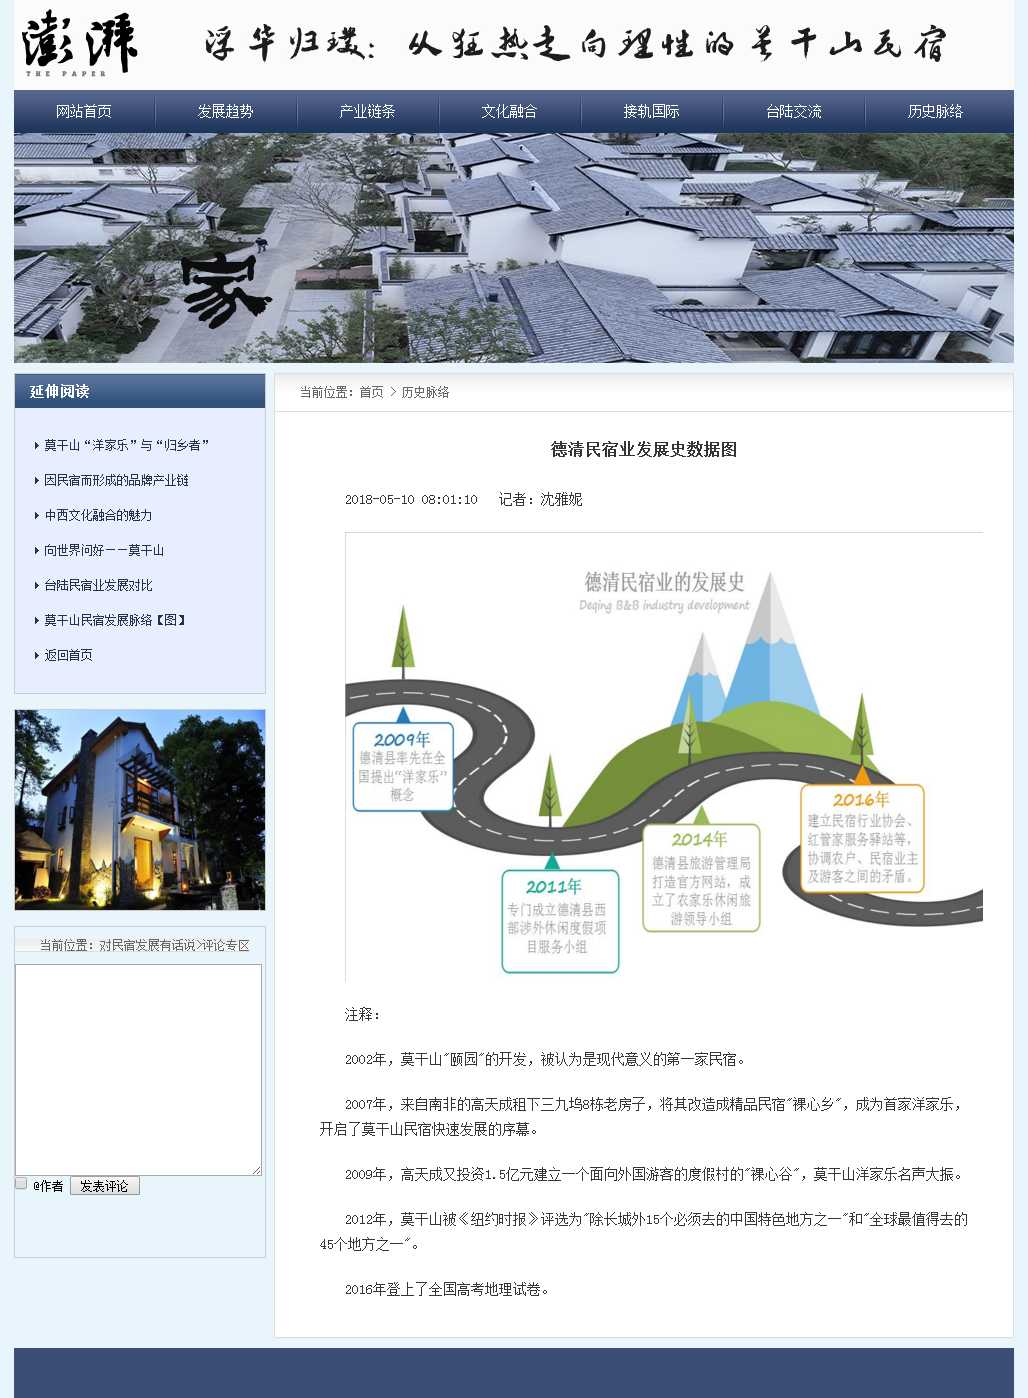
Task: Select 历史脉络 navigation tab
Action: pyautogui.click(x=936, y=112)
